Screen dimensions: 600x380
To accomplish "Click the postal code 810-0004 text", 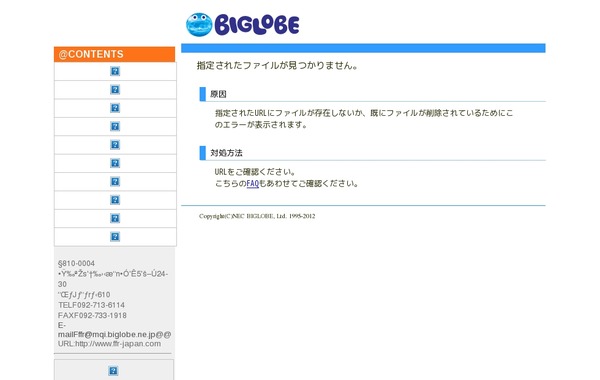I will click(76, 263).
